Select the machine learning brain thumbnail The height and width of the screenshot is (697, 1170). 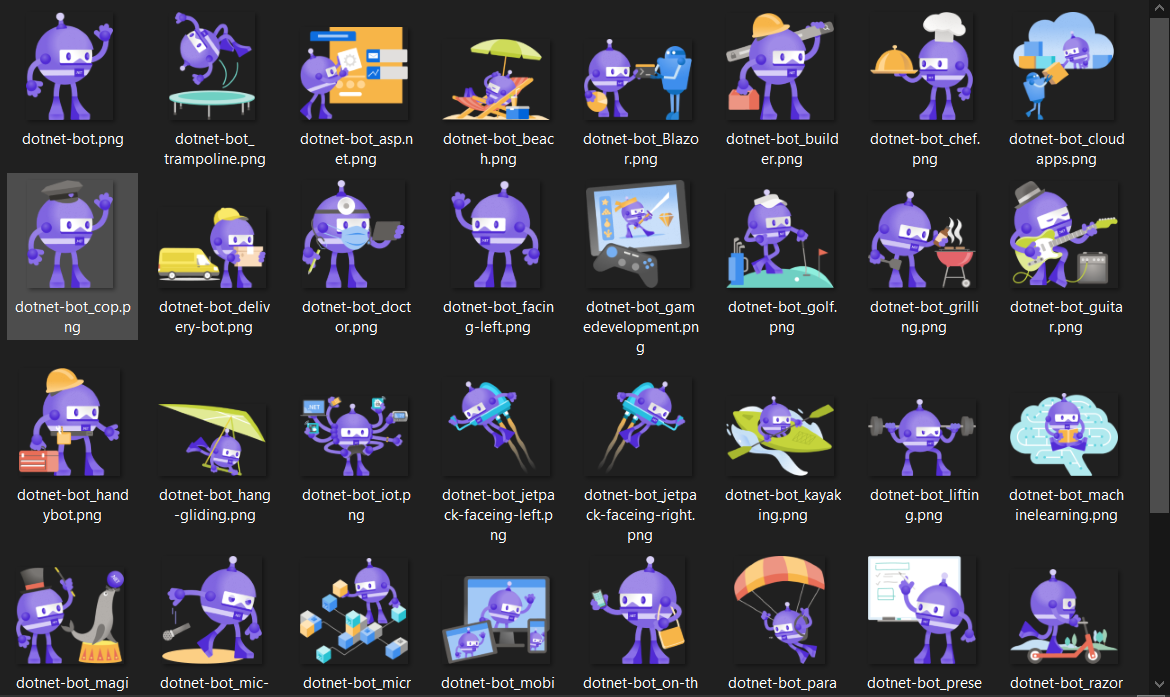click(1065, 434)
